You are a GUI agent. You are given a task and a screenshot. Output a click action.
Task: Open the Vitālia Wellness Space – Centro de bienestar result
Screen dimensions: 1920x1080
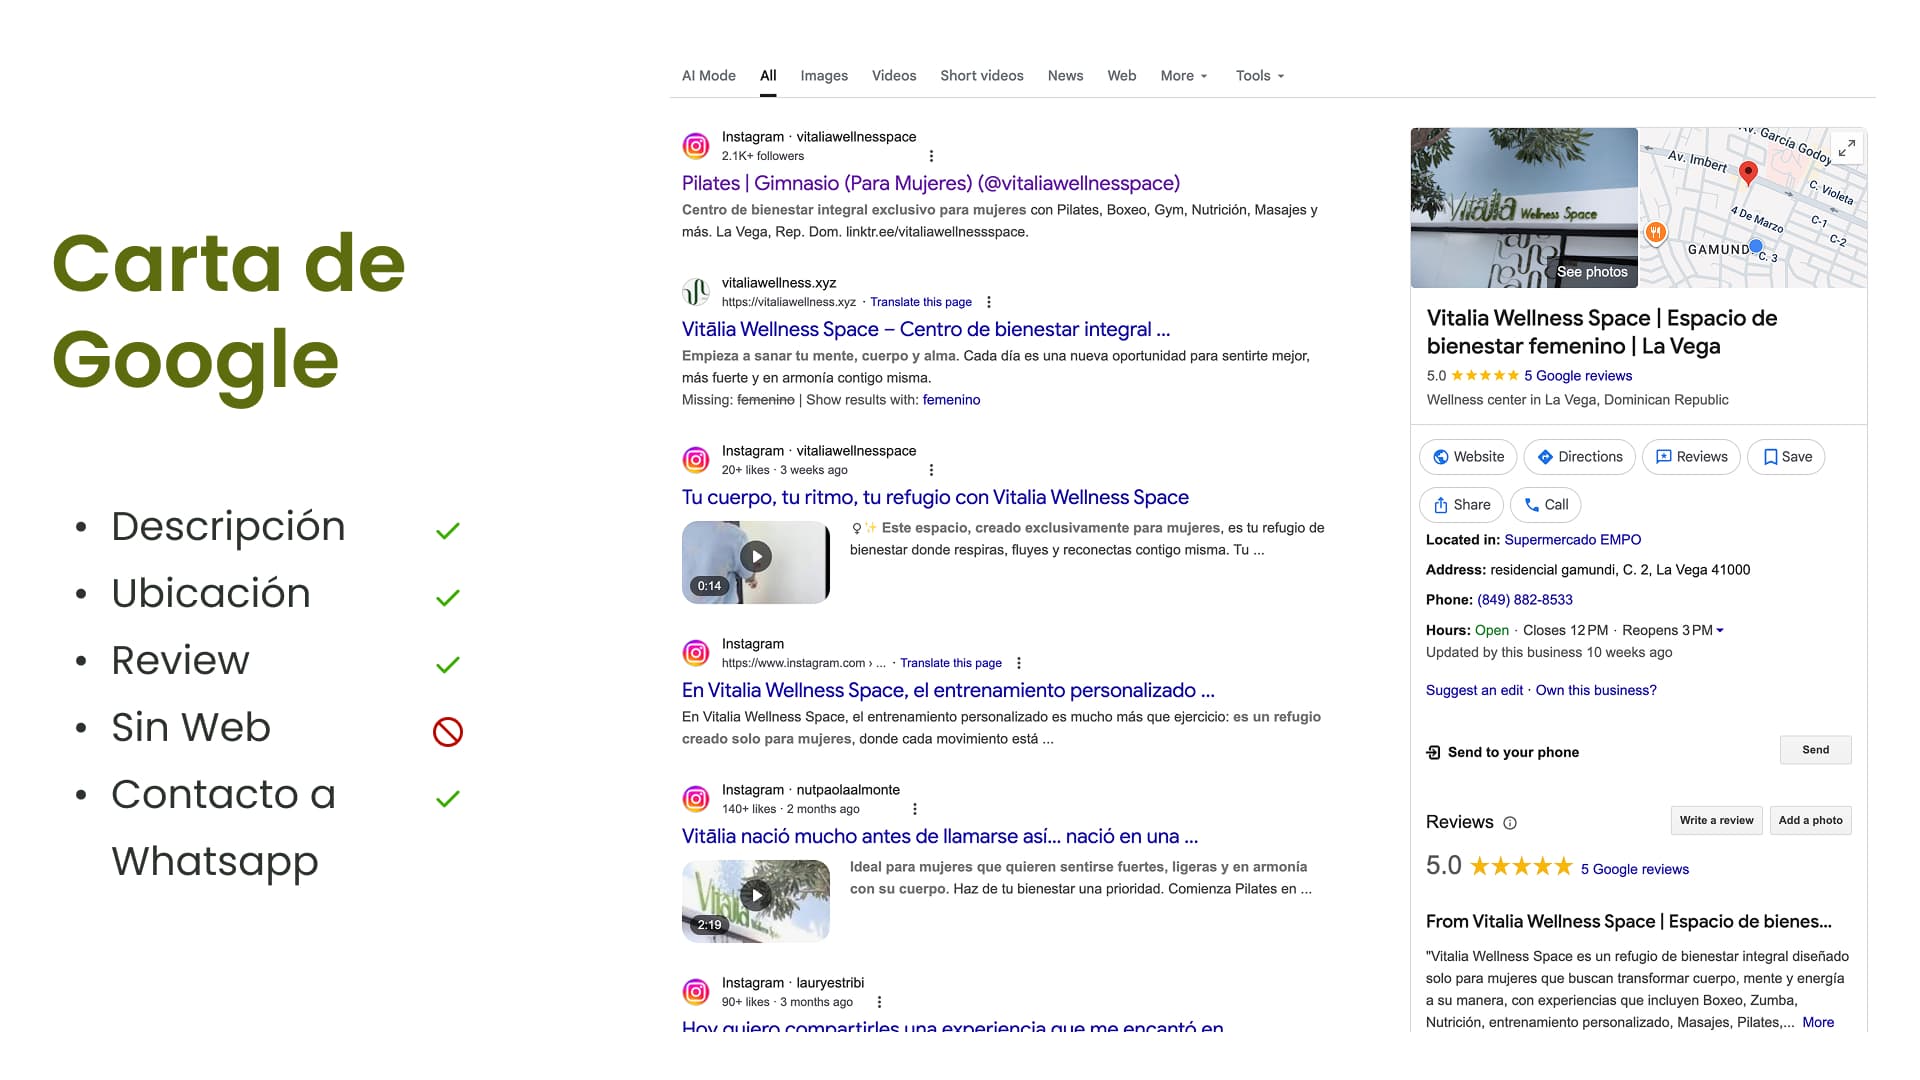click(x=926, y=329)
